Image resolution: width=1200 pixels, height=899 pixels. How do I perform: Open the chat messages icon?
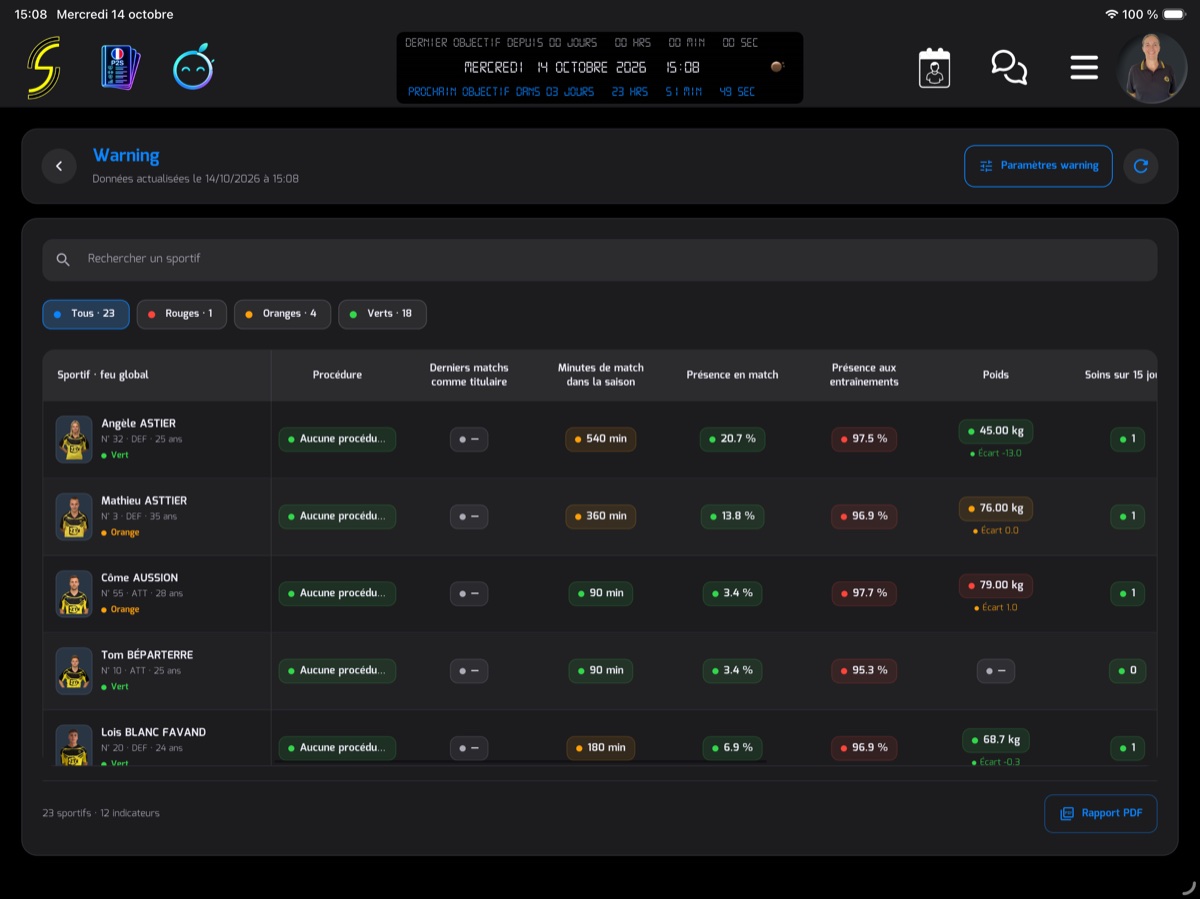1009,68
